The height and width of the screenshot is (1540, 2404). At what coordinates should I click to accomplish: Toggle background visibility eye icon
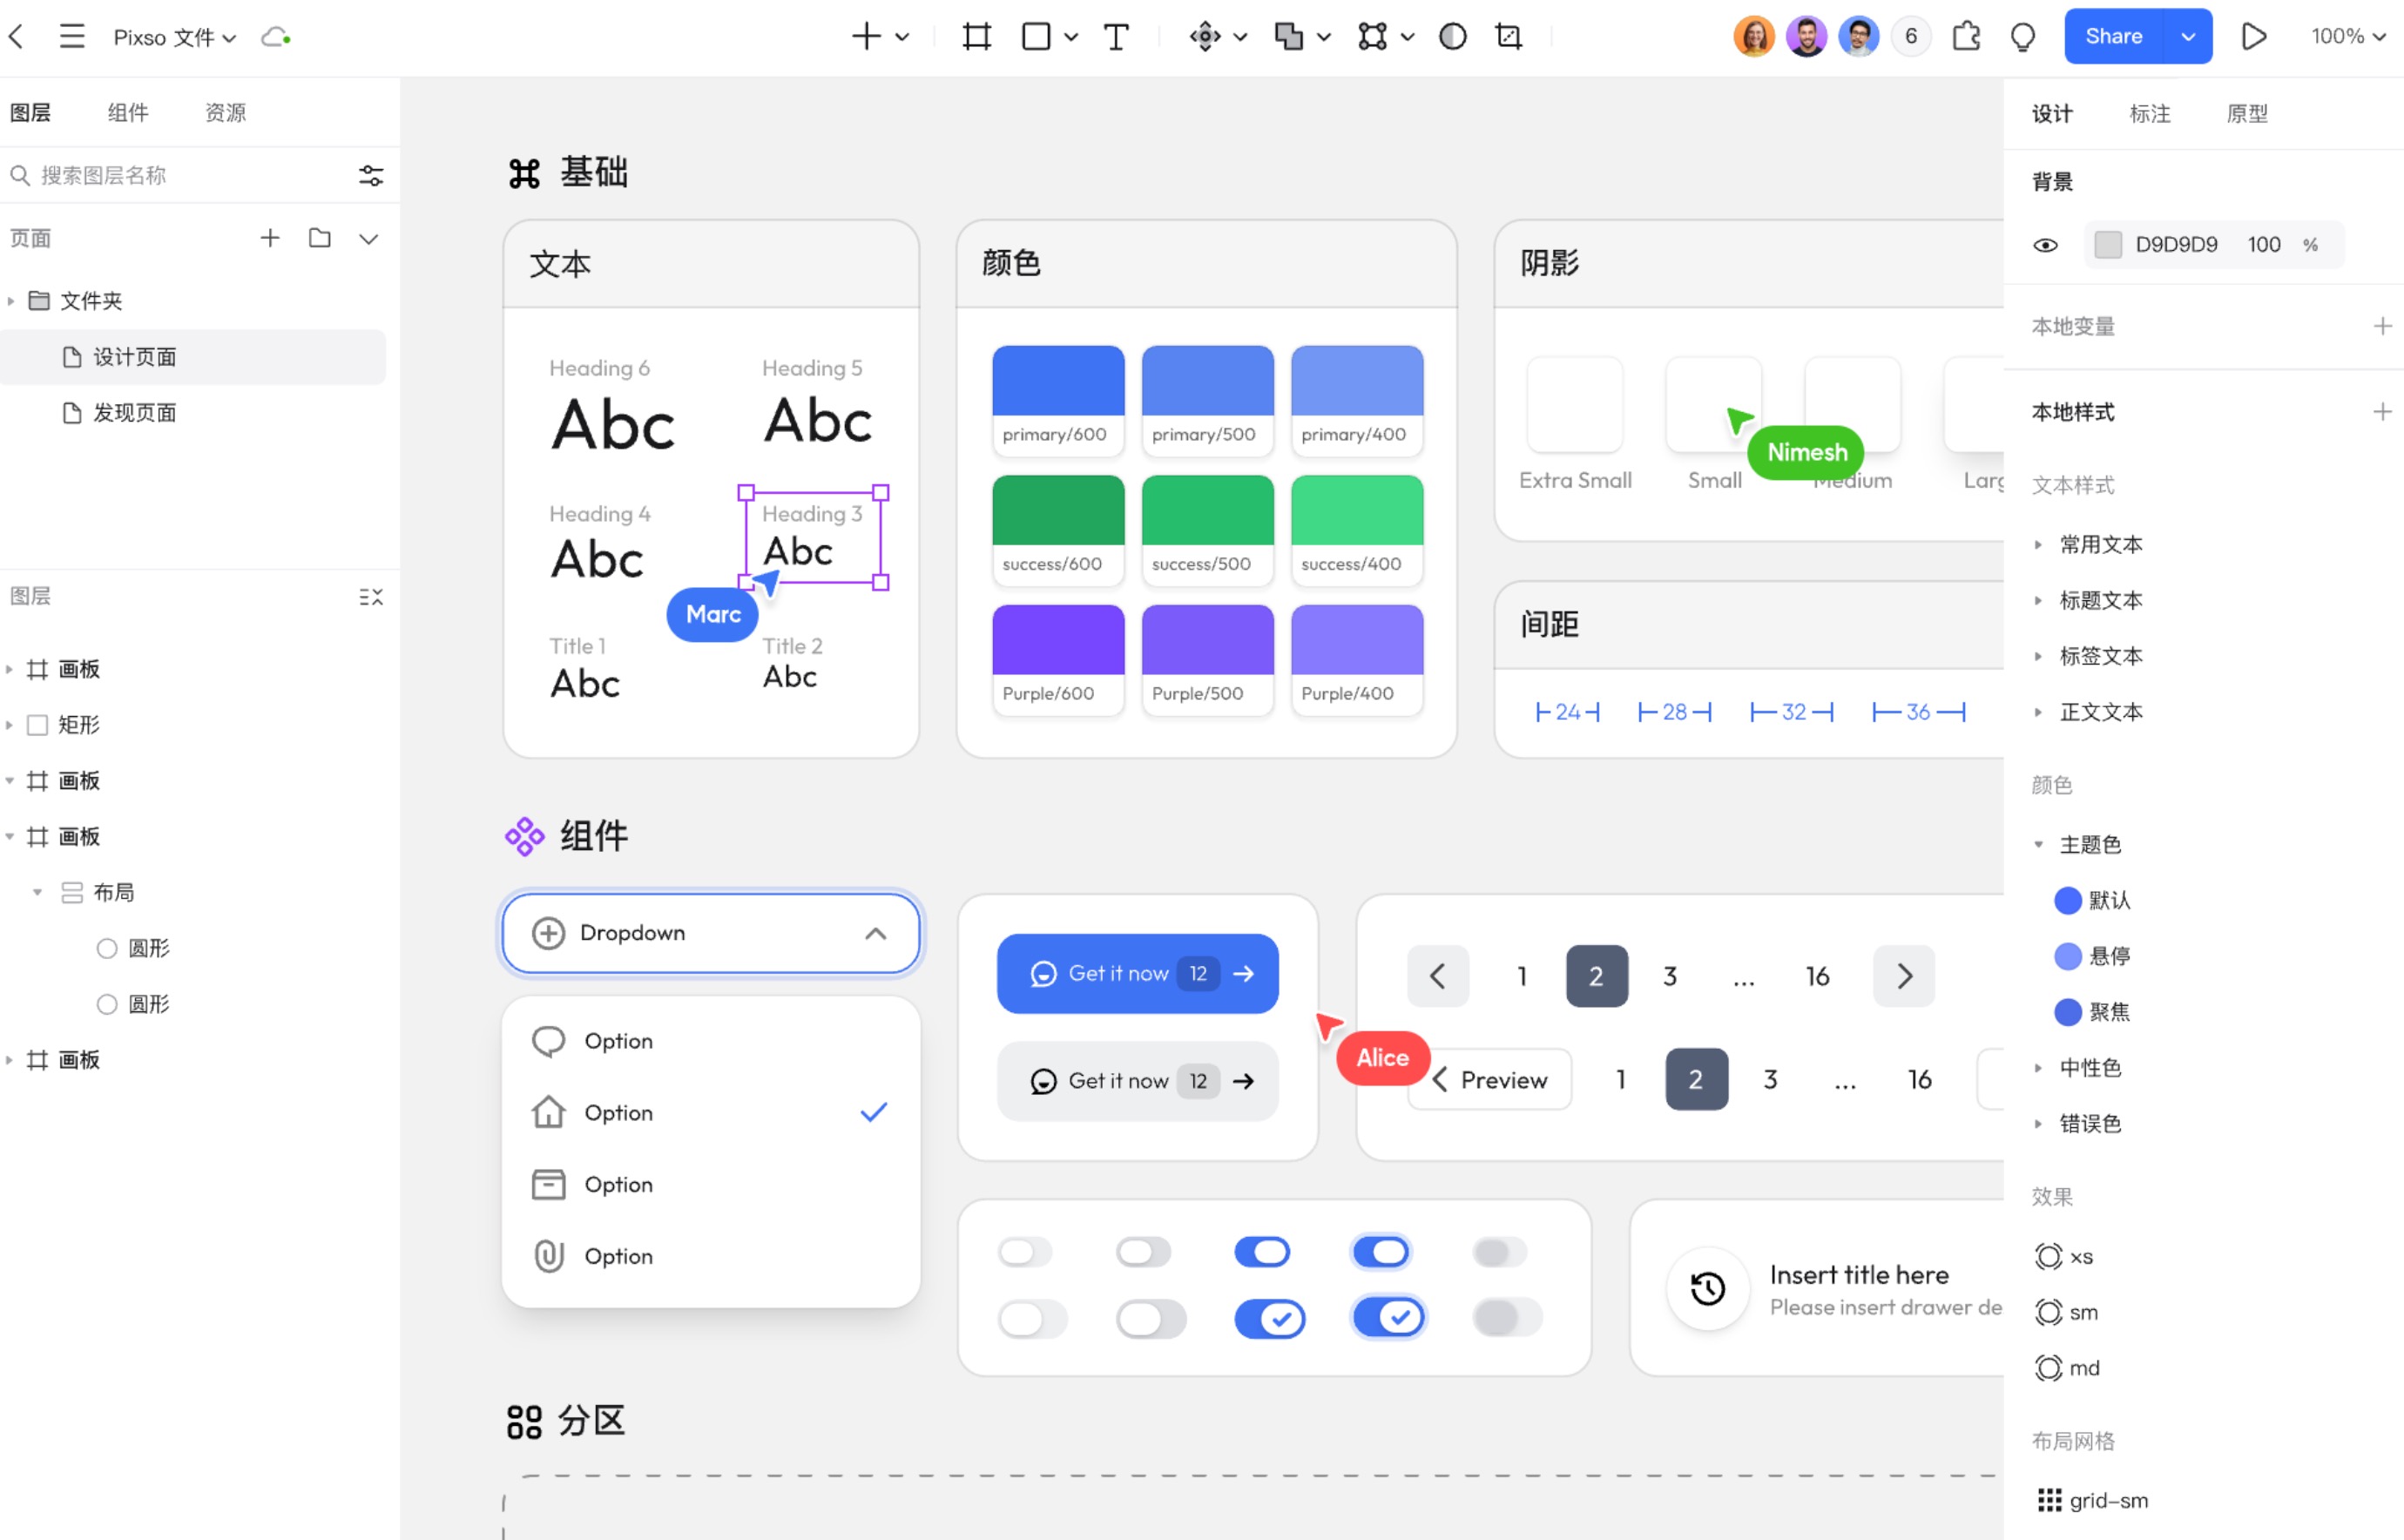pos(2045,245)
